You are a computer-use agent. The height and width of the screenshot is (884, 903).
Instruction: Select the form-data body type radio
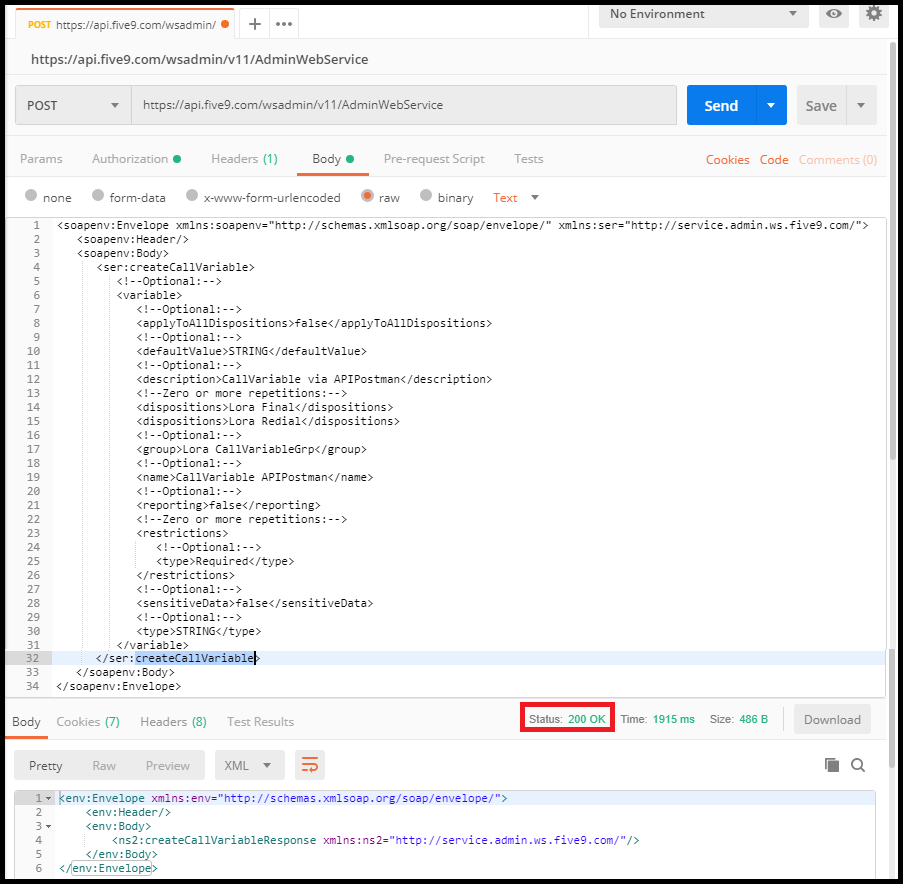pyautogui.click(x=98, y=196)
